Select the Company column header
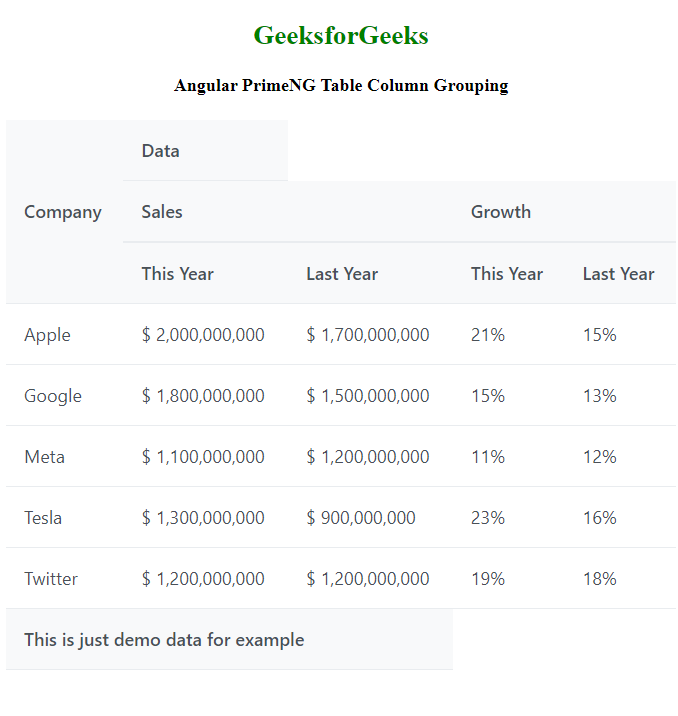 (x=63, y=212)
